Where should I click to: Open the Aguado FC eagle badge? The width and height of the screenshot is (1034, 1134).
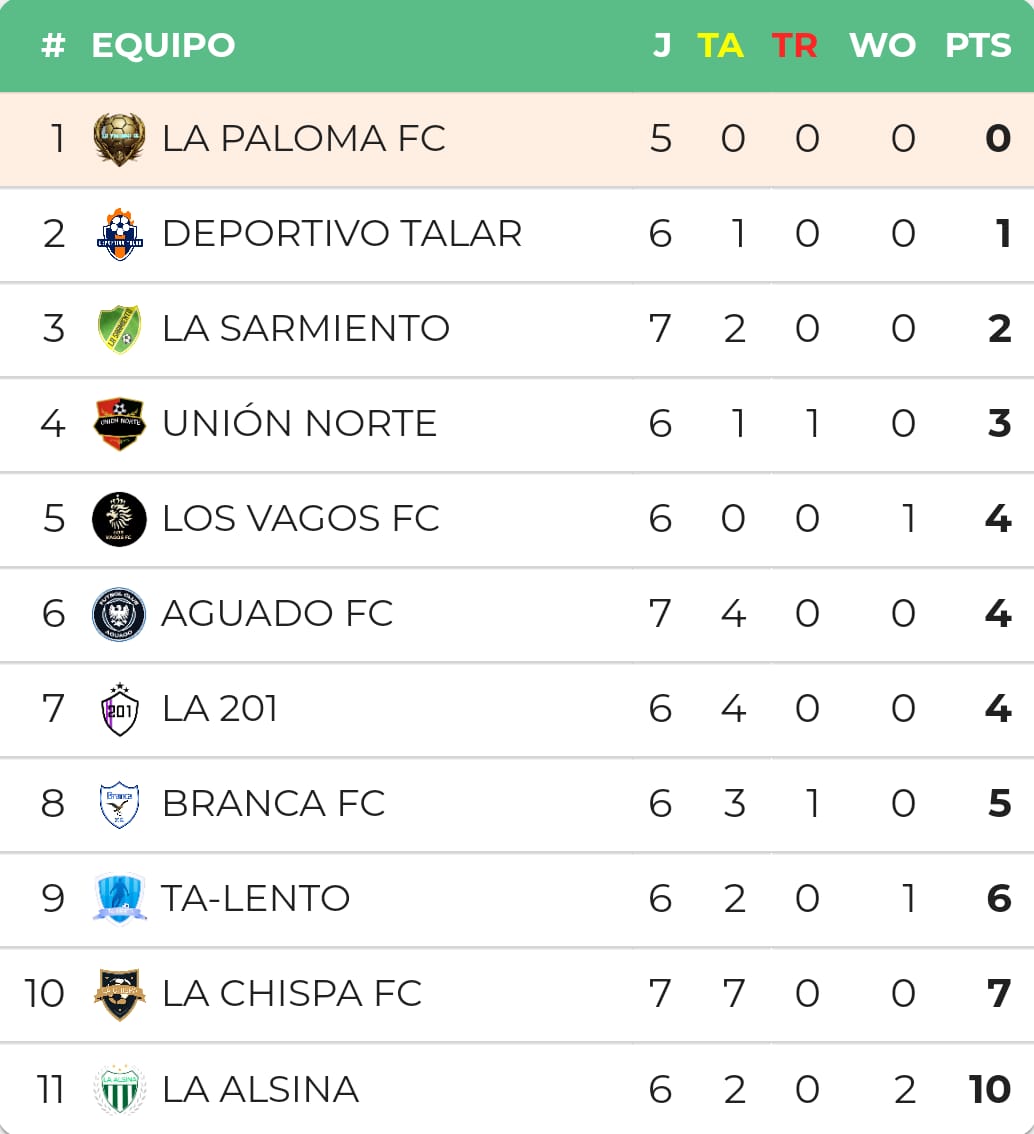tap(119, 614)
